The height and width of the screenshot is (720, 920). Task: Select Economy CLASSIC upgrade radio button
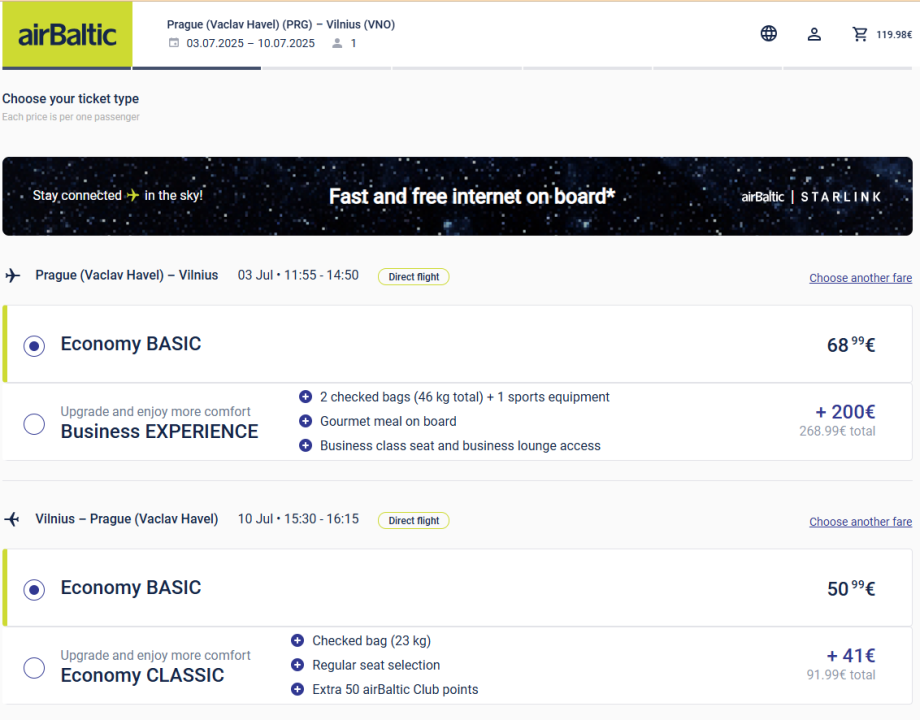[34, 668]
